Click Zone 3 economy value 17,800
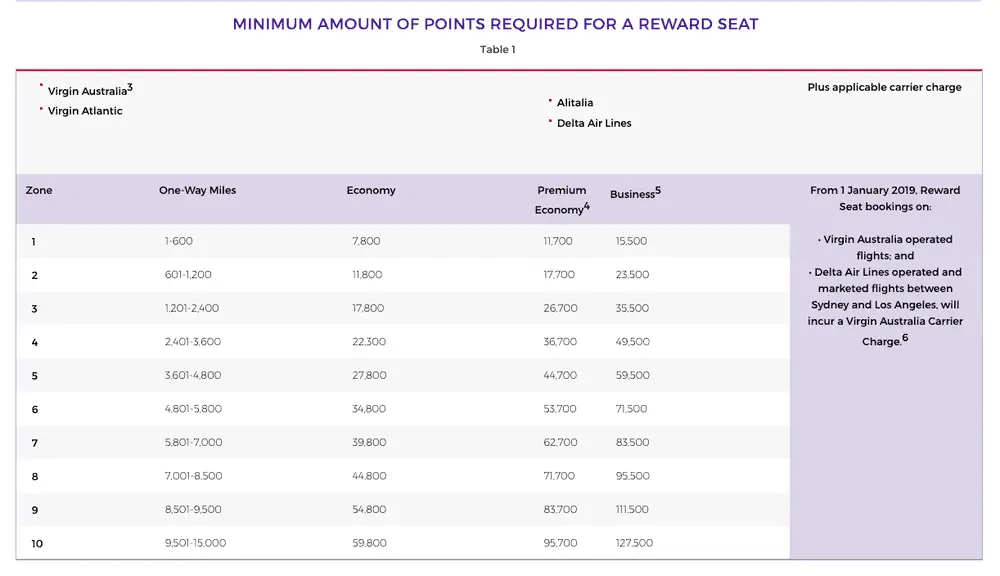Viewport: 1000px width, 576px height. pos(367,308)
